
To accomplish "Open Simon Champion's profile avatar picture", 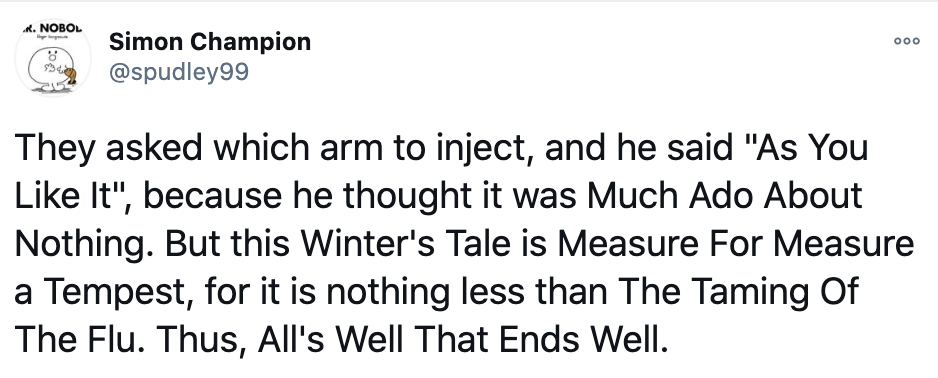I will pyautogui.click(x=53, y=58).
